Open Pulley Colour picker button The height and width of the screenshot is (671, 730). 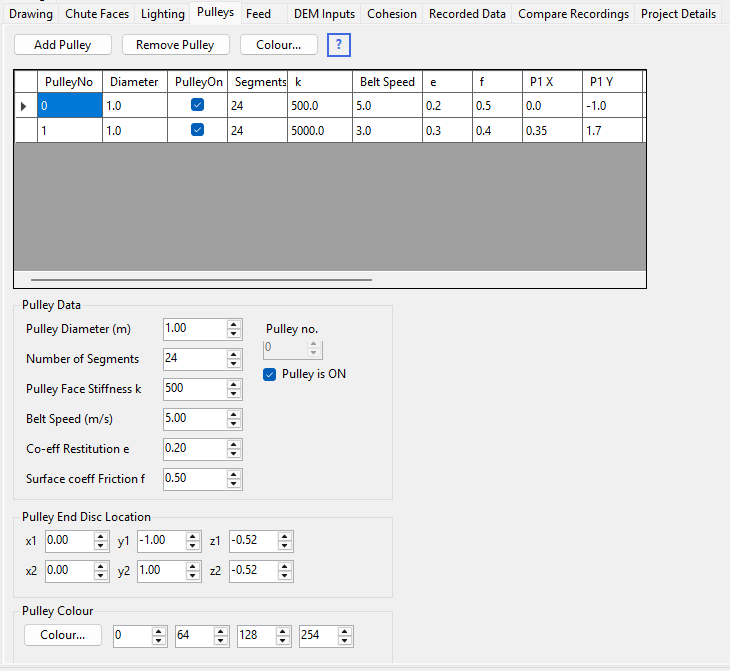tap(63, 635)
